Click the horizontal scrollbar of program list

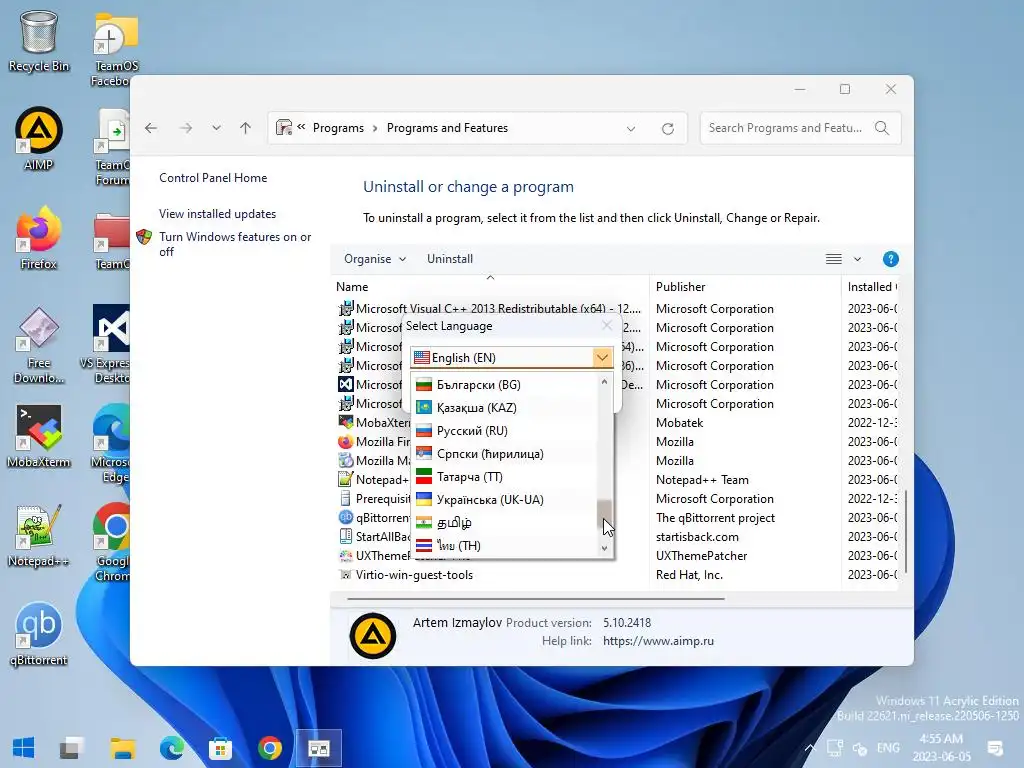tap(536, 598)
